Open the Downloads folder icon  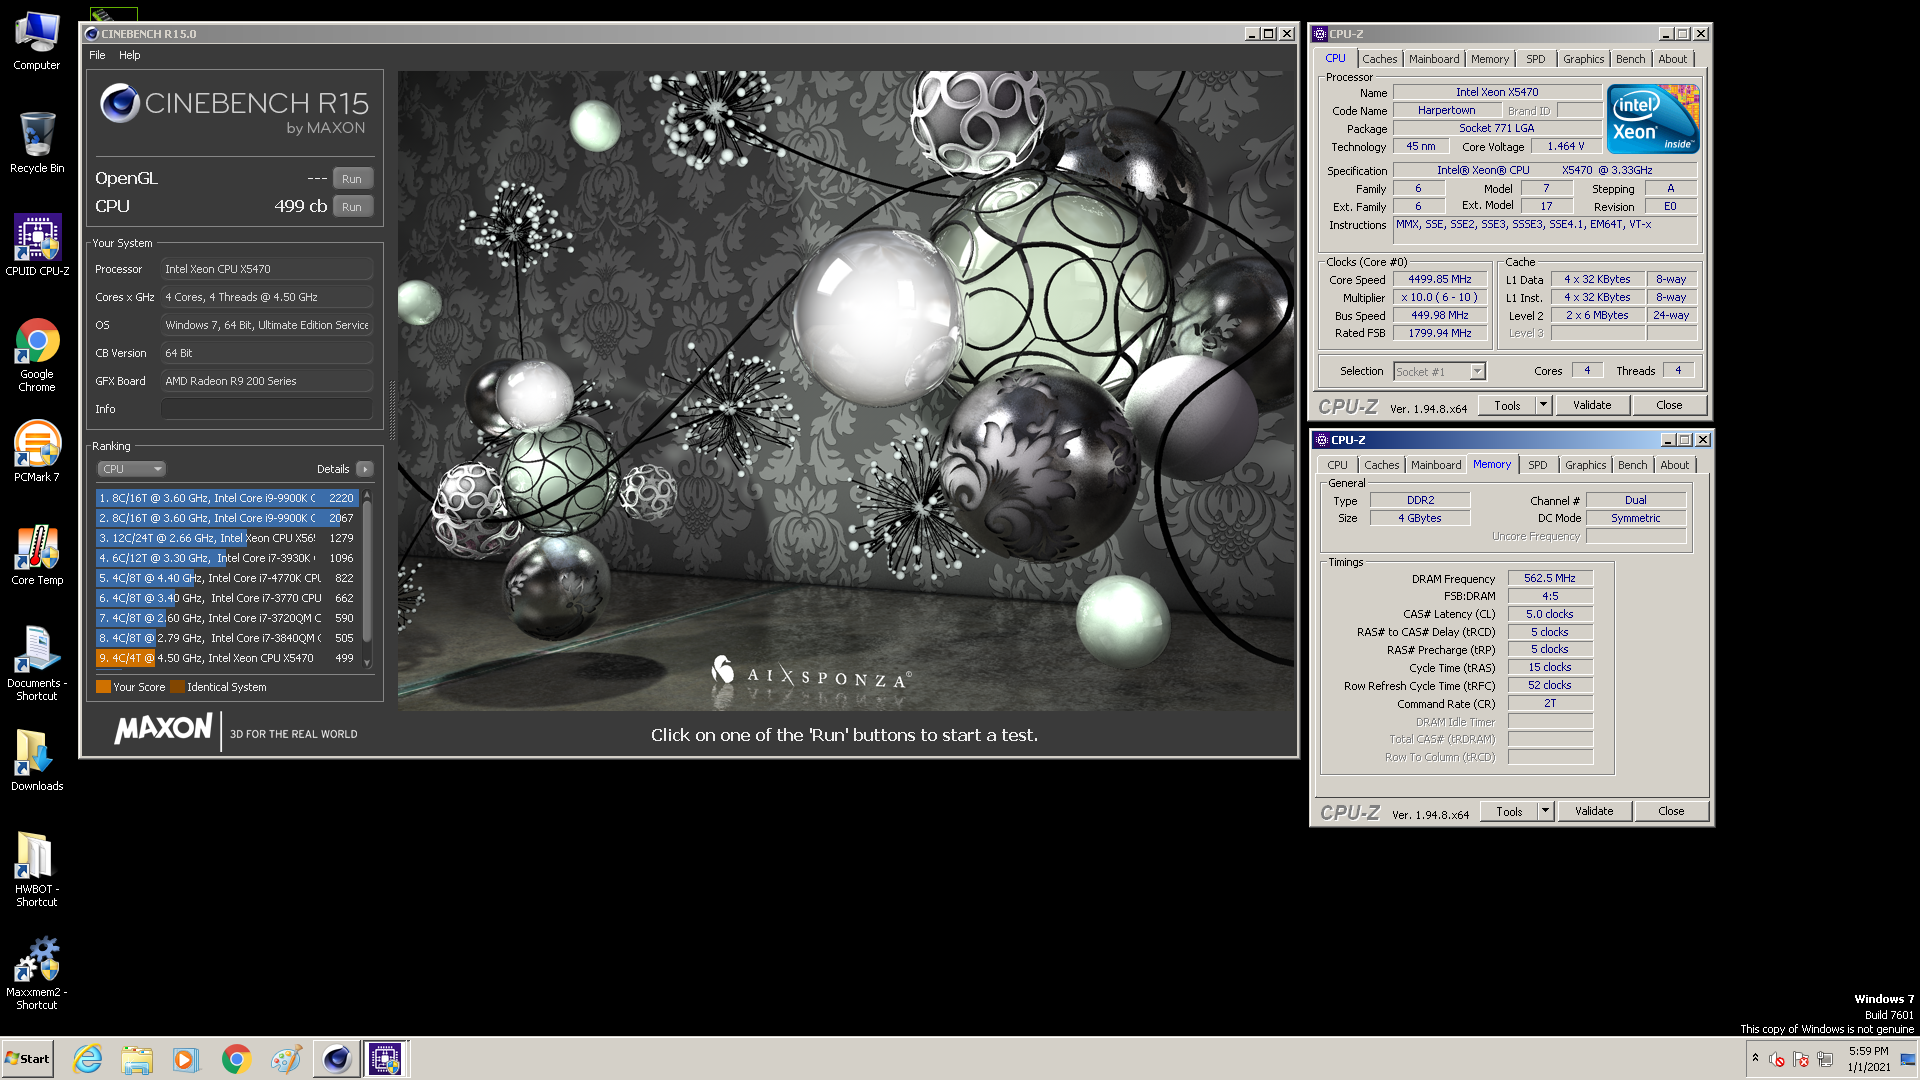pyautogui.click(x=37, y=760)
